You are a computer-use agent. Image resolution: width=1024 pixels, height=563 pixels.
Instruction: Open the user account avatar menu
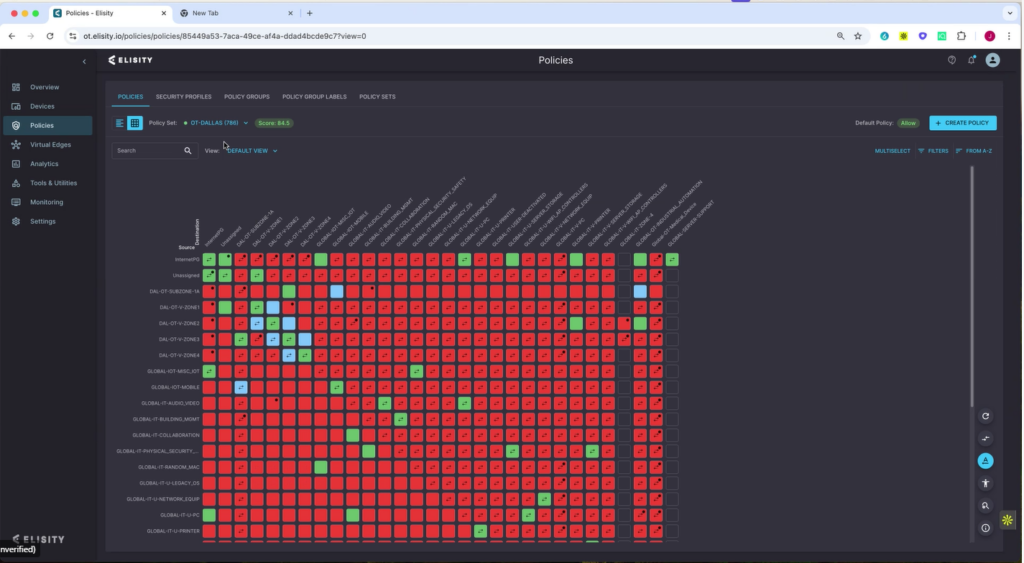click(x=993, y=60)
